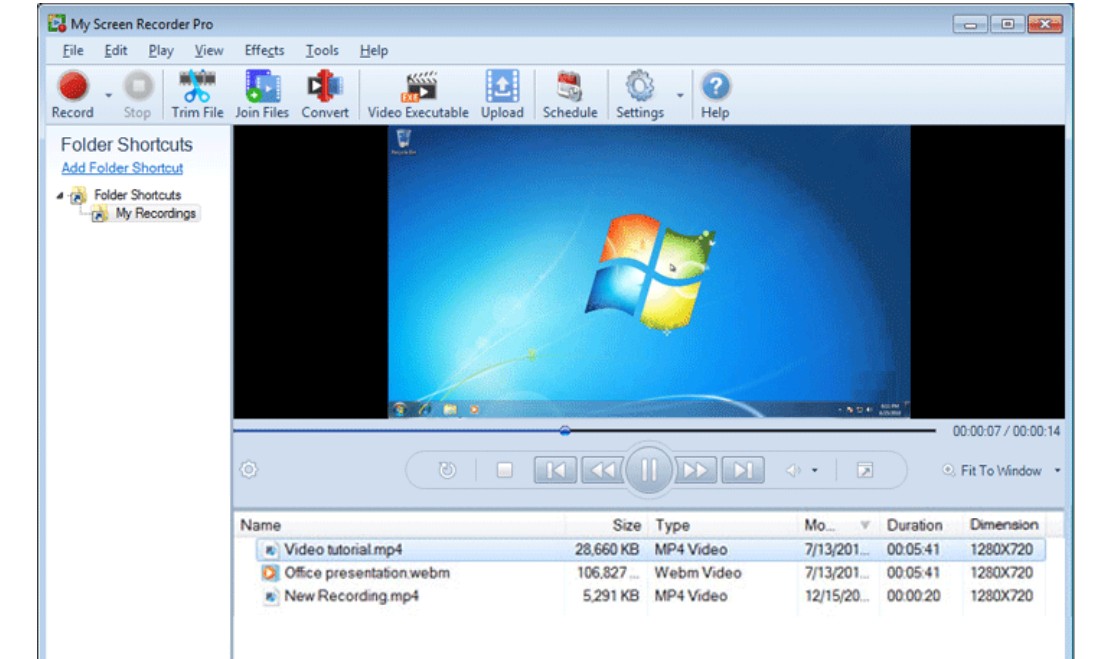Pause the playing video
The width and height of the screenshot is (1111, 659).
coord(648,470)
